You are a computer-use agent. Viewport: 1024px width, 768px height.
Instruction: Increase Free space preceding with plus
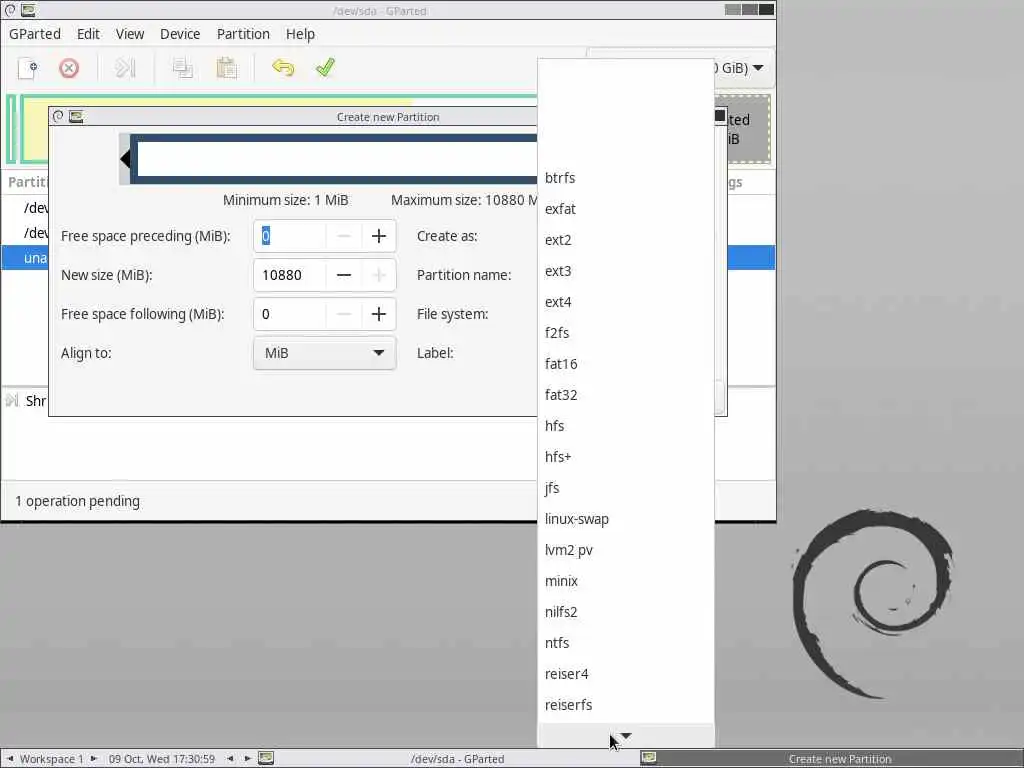click(x=379, y=236)
